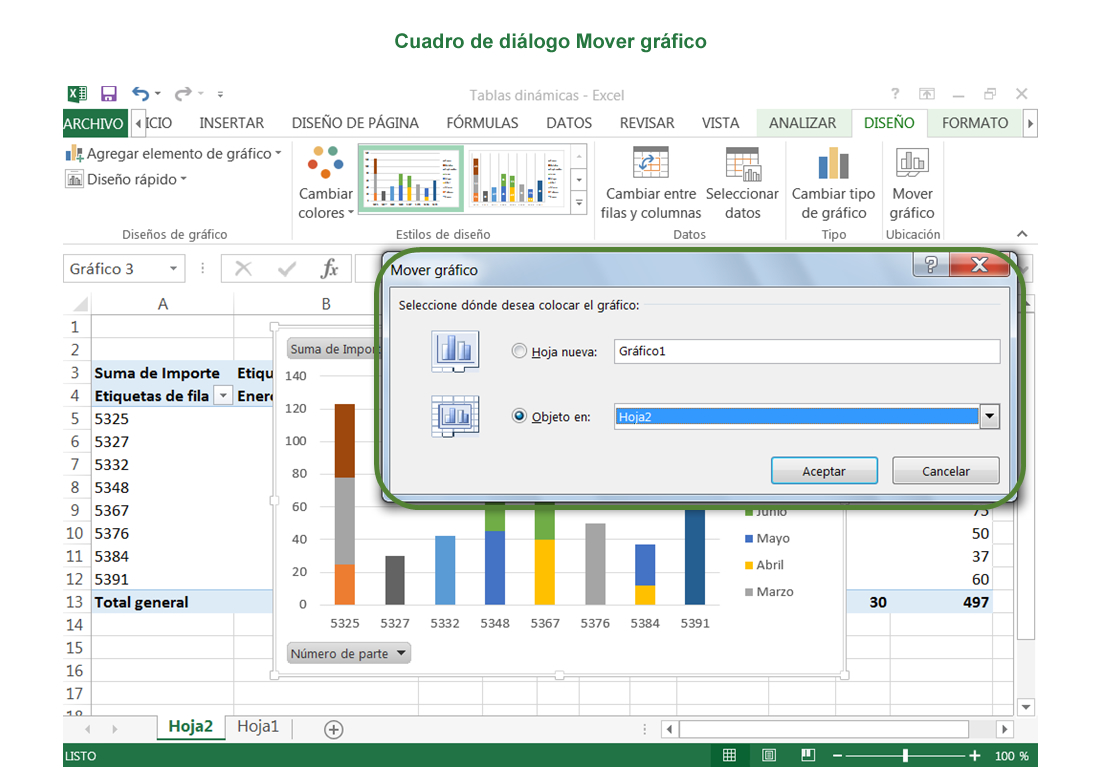
Task: Click the horizontal scrollbar right arrow
Action: [1004, 729]
